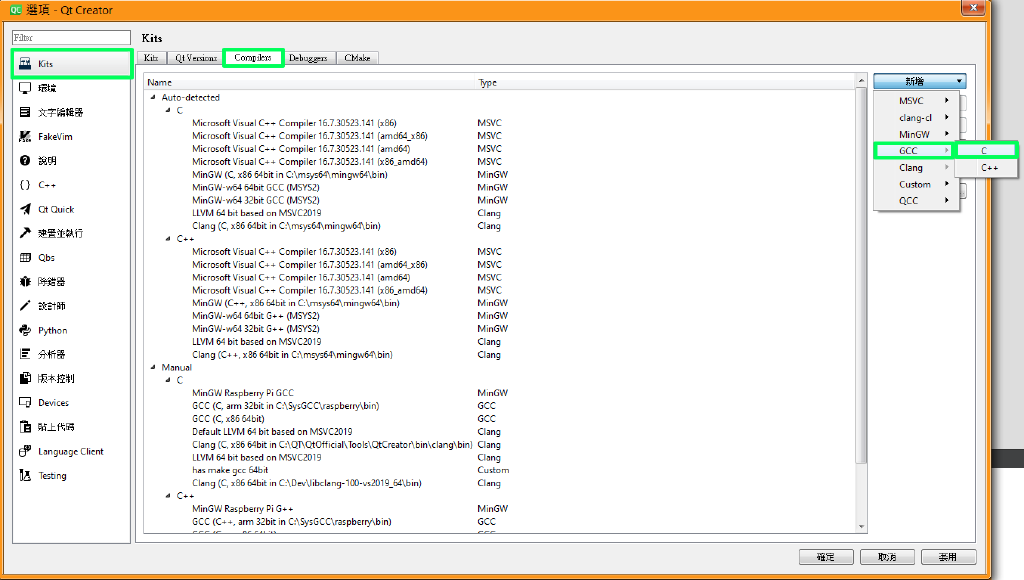
Task: Select C from the GCC submenu
Action: click(x=984, y=150)
